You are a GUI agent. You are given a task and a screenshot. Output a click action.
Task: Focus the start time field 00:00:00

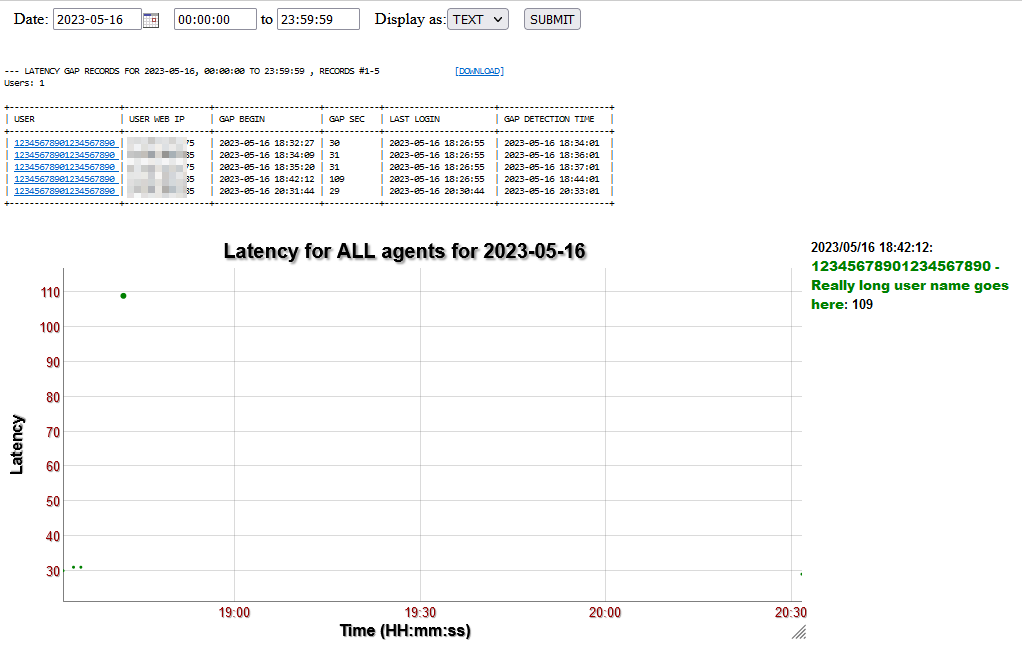pos(215,20)
